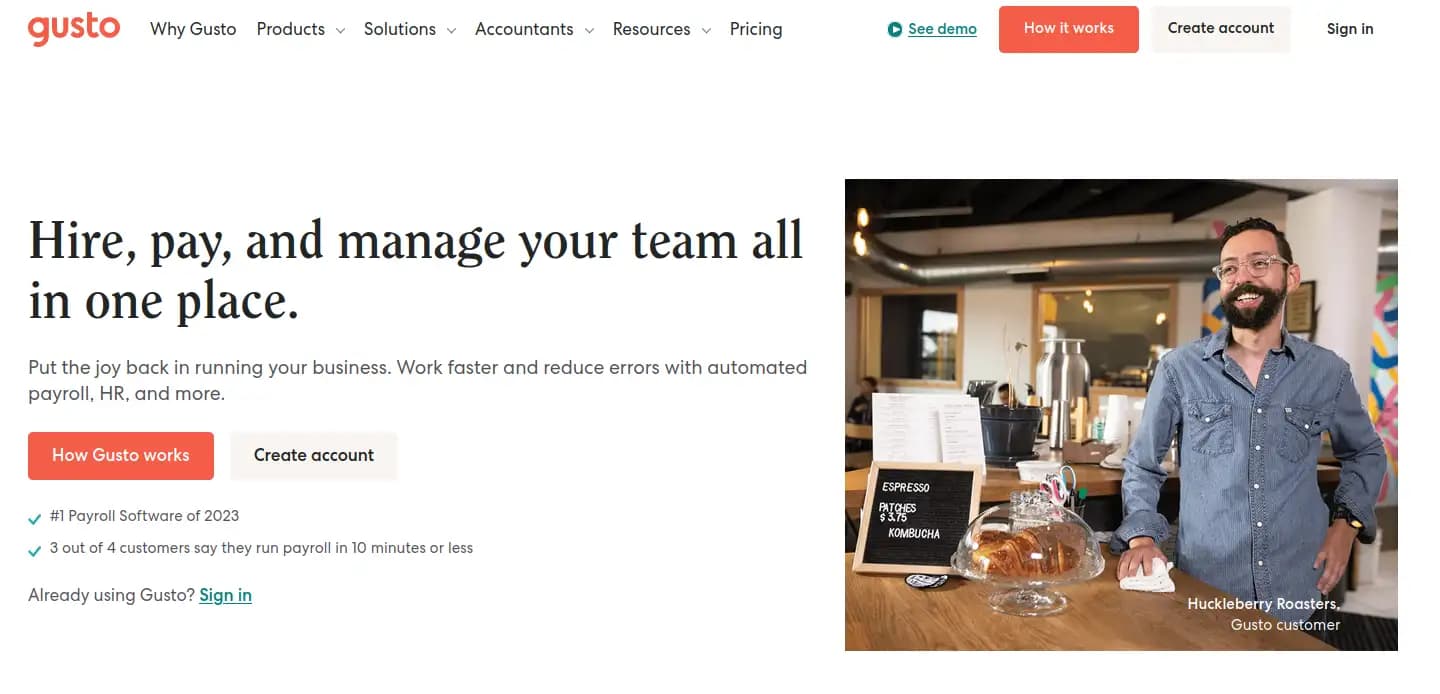Click the checkmark beside #1 Payroll Software
Image resolution: width=1440 pixels, height=694 pixels.
35,518
